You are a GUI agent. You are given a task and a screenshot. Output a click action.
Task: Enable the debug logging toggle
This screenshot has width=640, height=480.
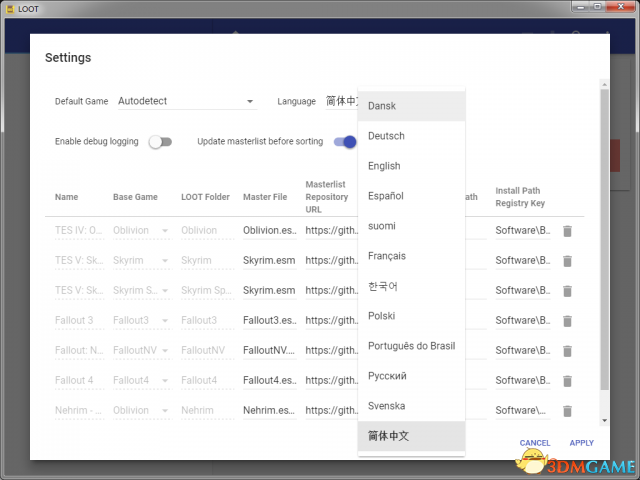point(160,142)
